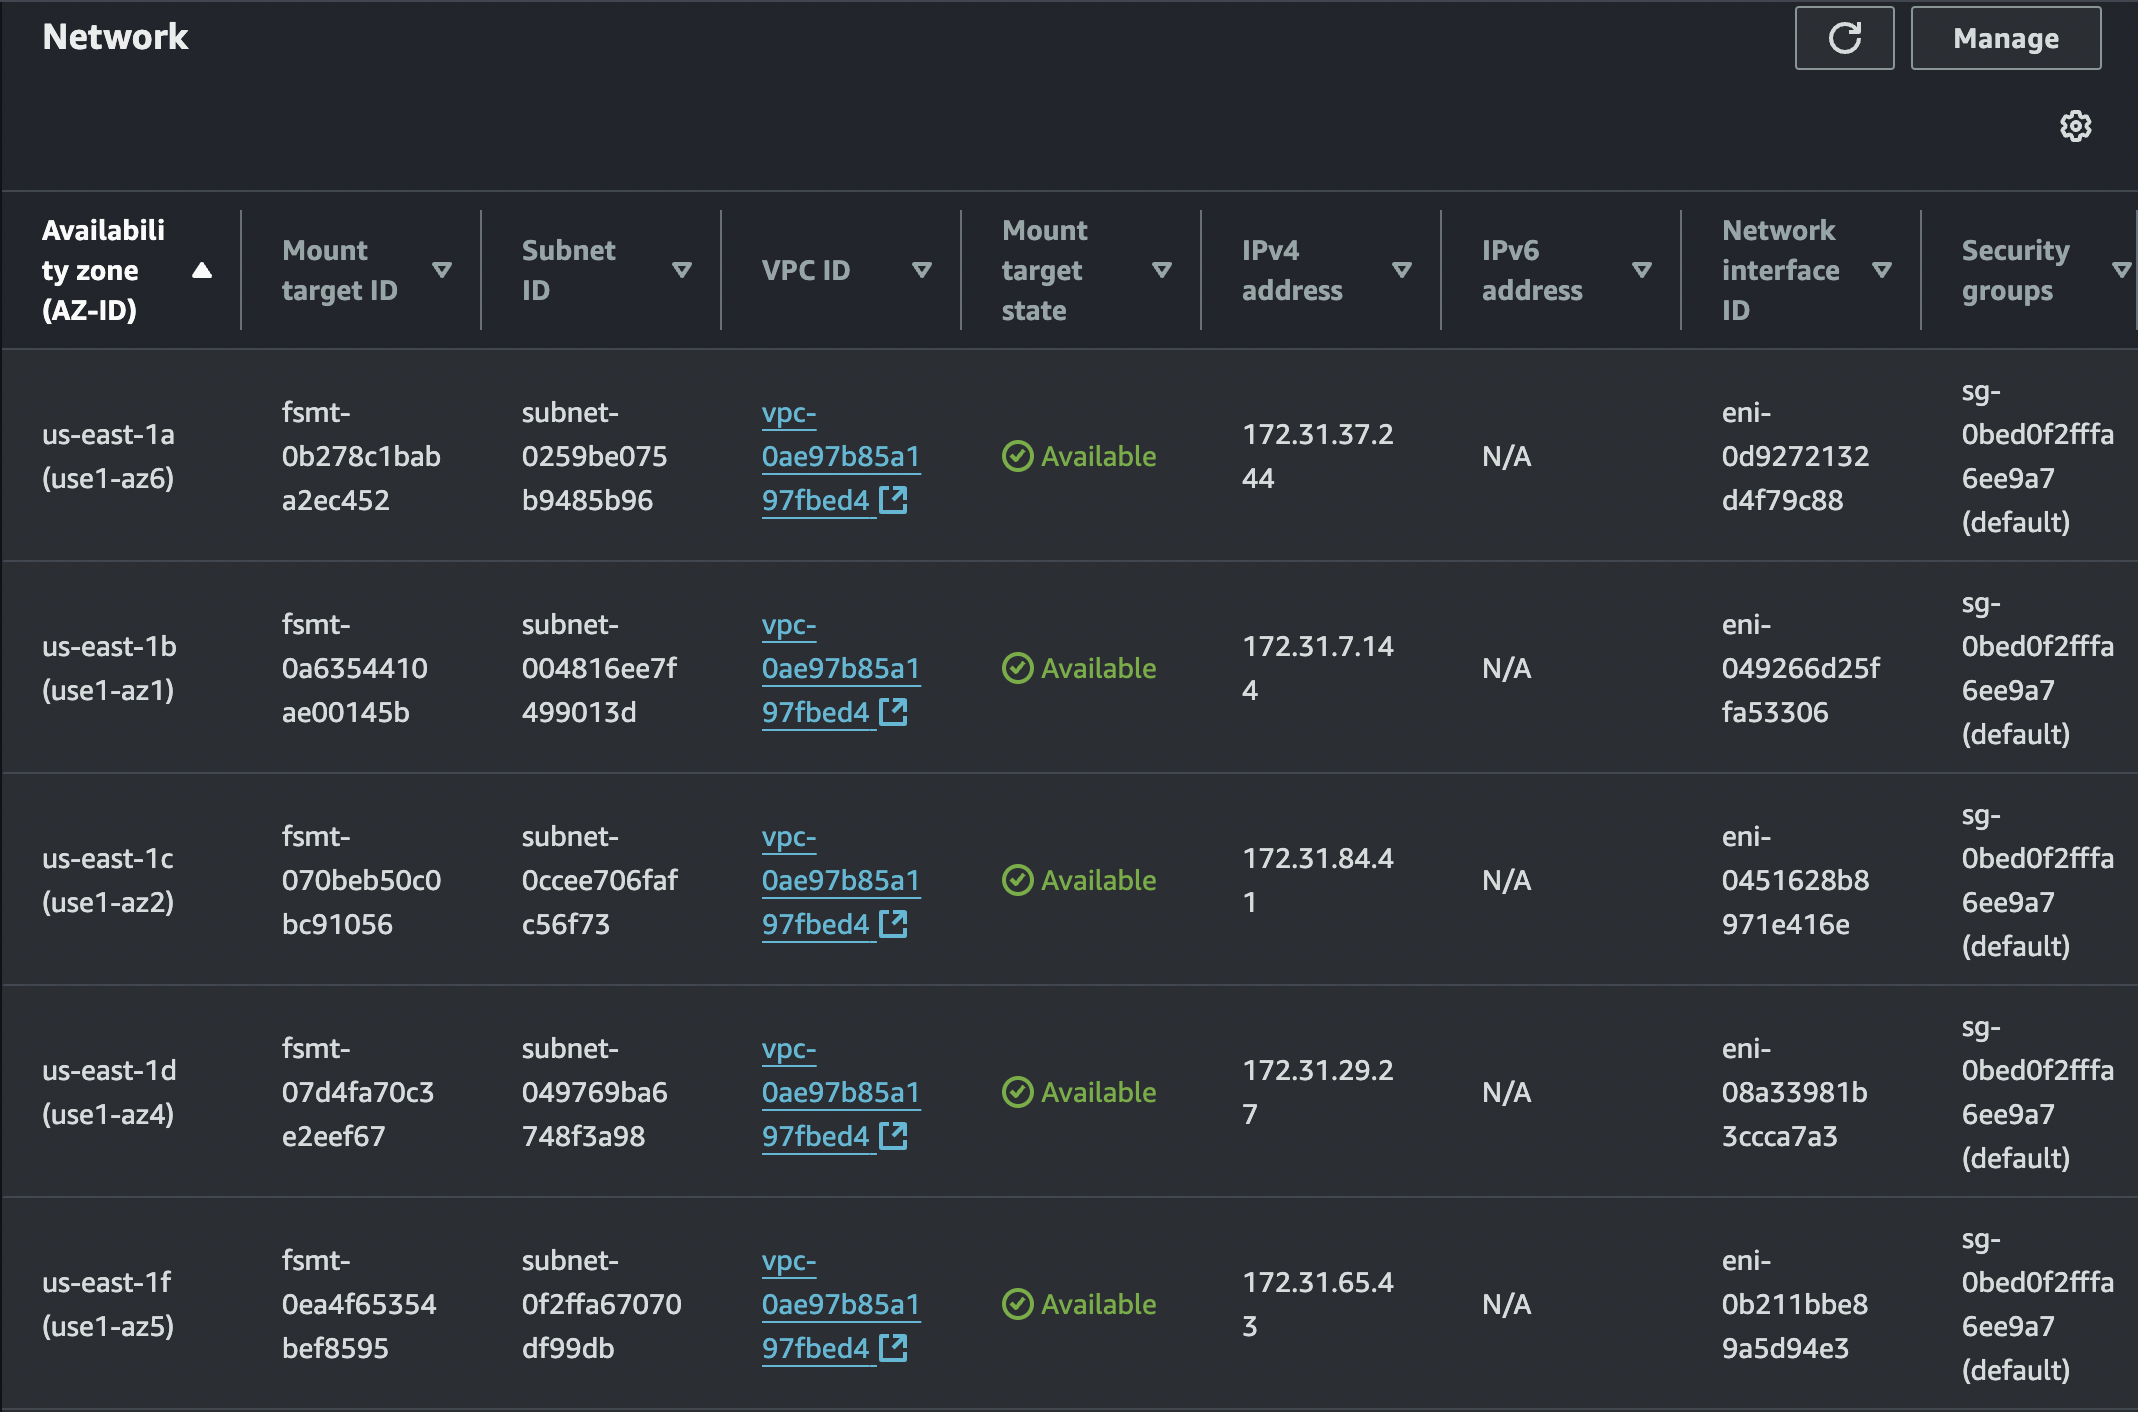Click Available status icon for us-east-1a
The image size is (2138, 1412).
1017,456
